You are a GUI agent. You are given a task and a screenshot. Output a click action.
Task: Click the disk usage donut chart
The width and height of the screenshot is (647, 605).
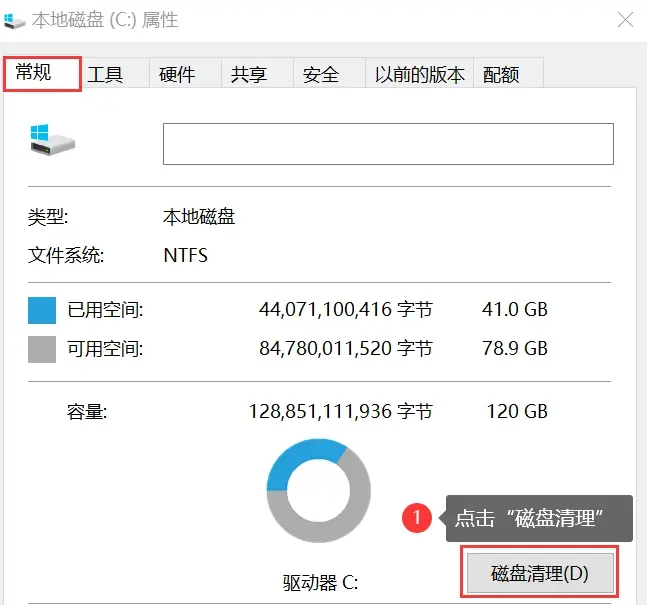point(319,490)
